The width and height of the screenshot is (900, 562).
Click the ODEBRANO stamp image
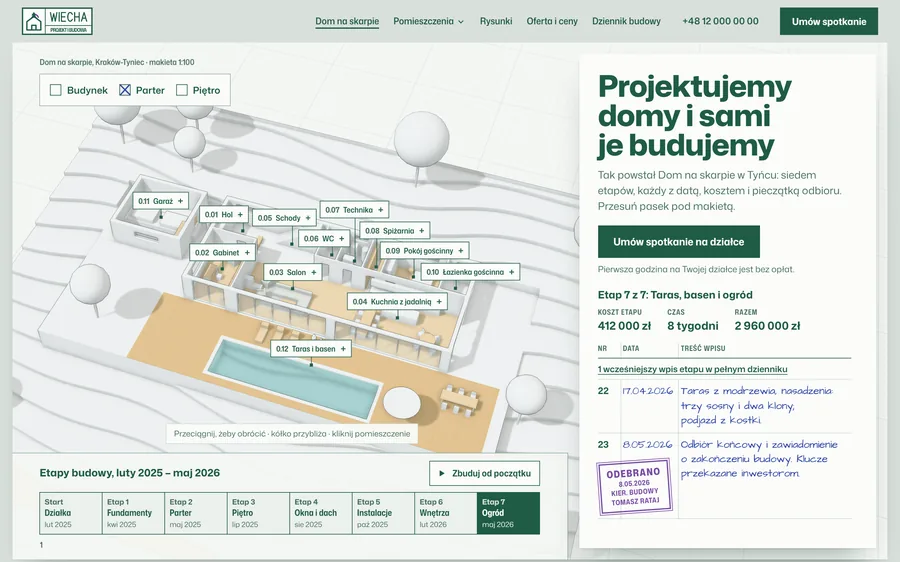(635, 487)
